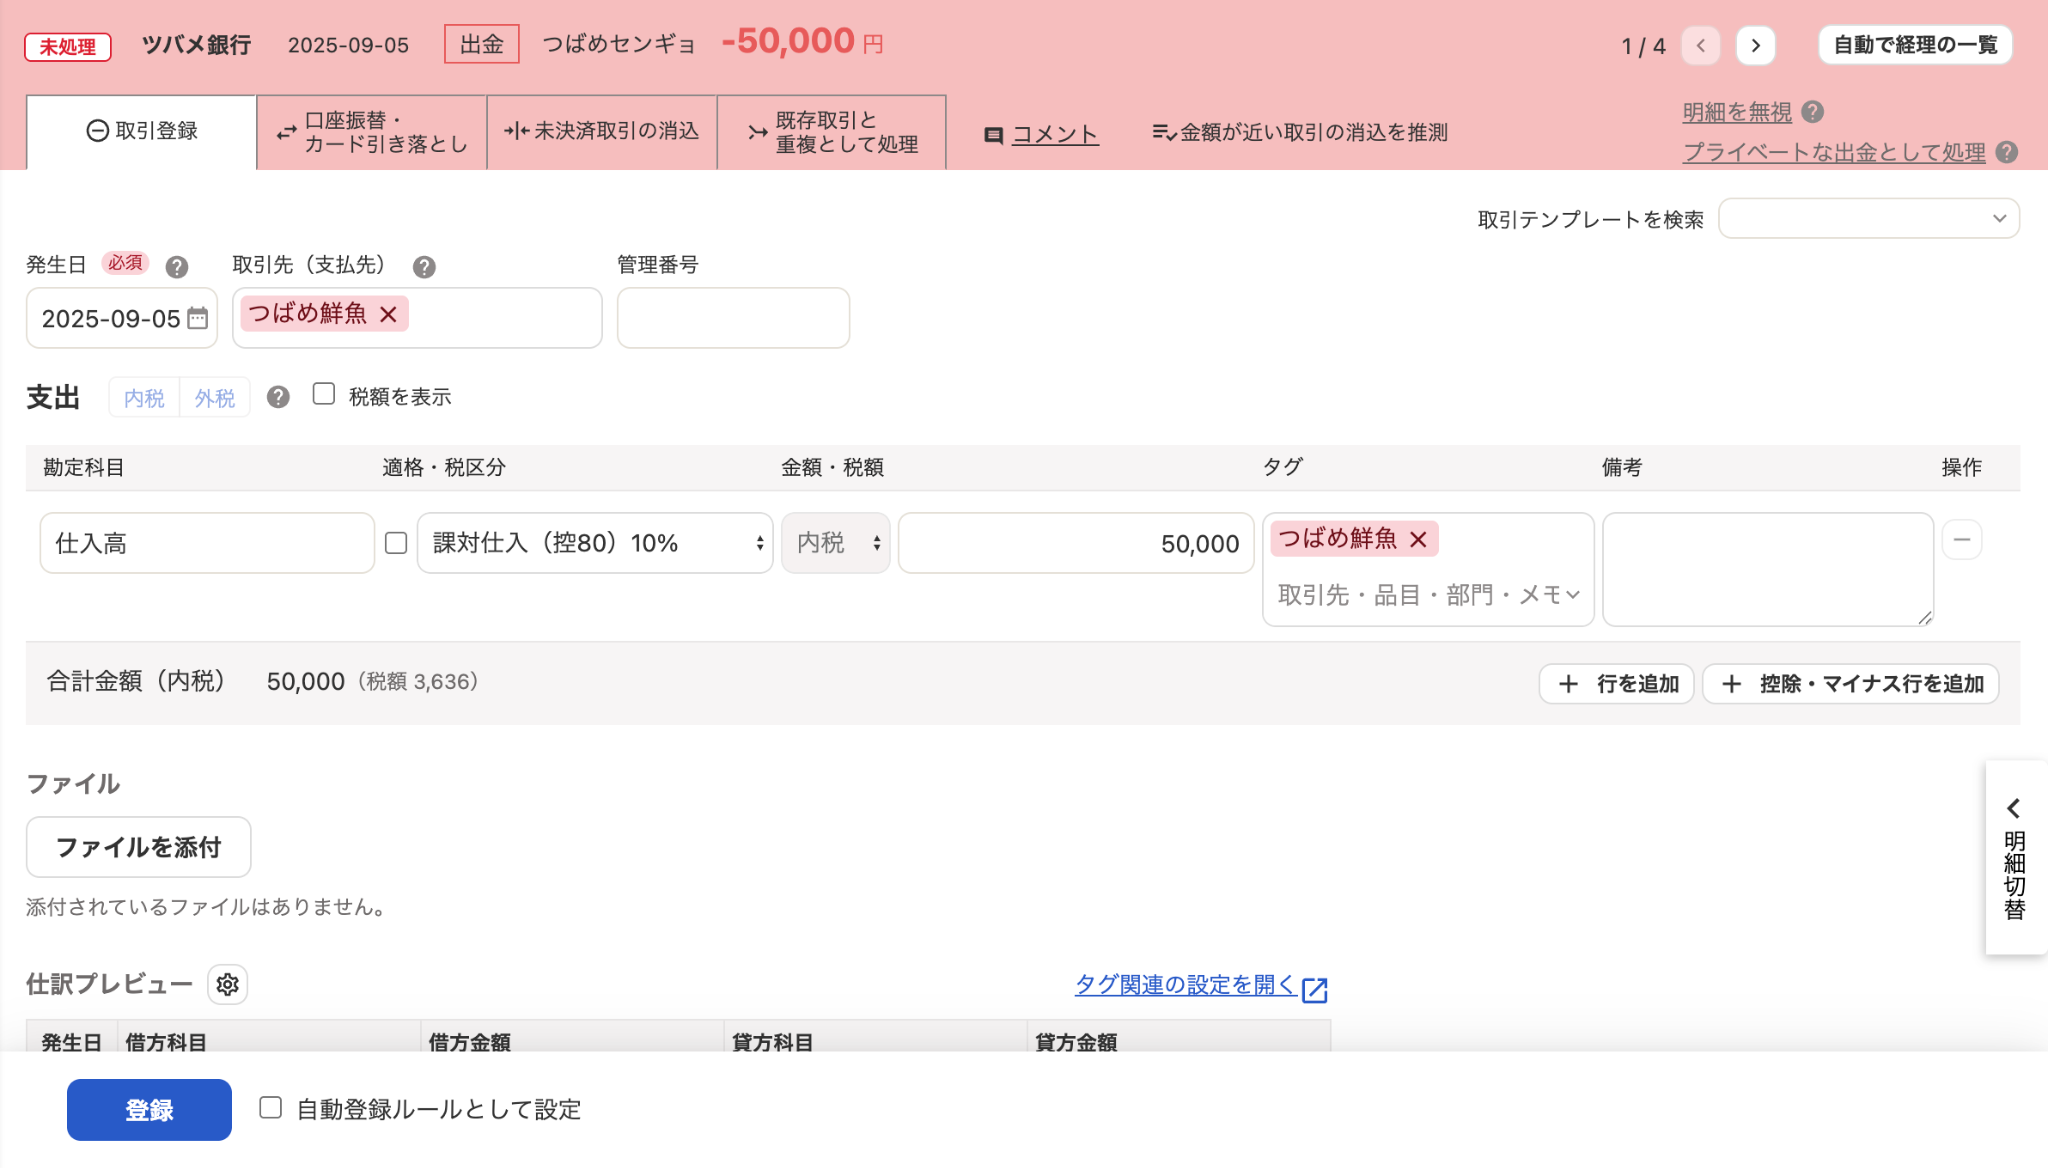Delete the 仕入高 row with minus button

(x=1961, y=540)
